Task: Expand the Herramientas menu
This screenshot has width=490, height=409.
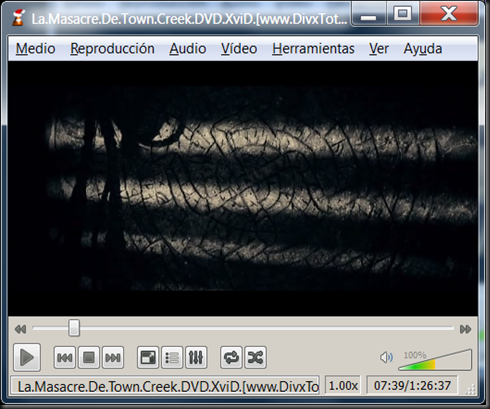Action: 313,49
